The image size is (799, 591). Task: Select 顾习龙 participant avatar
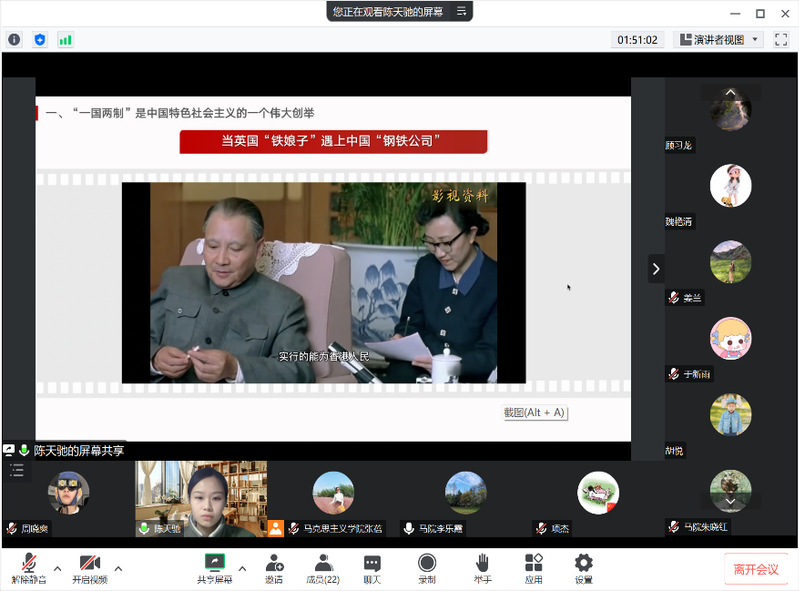[731, 109]
